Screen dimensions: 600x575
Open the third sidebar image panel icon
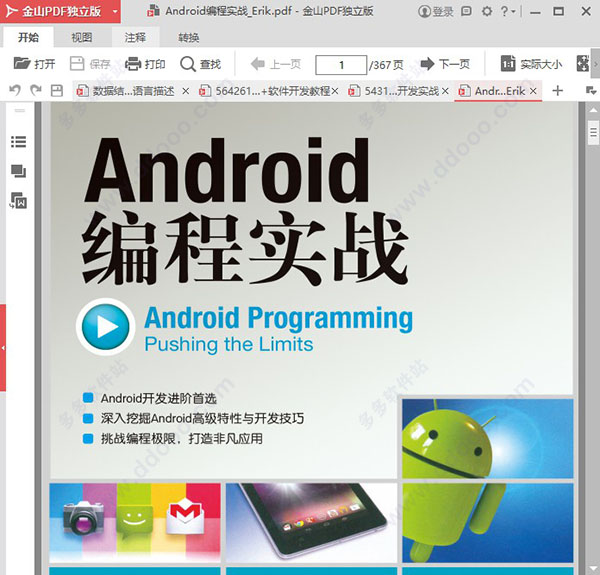[x=18, y=200]
